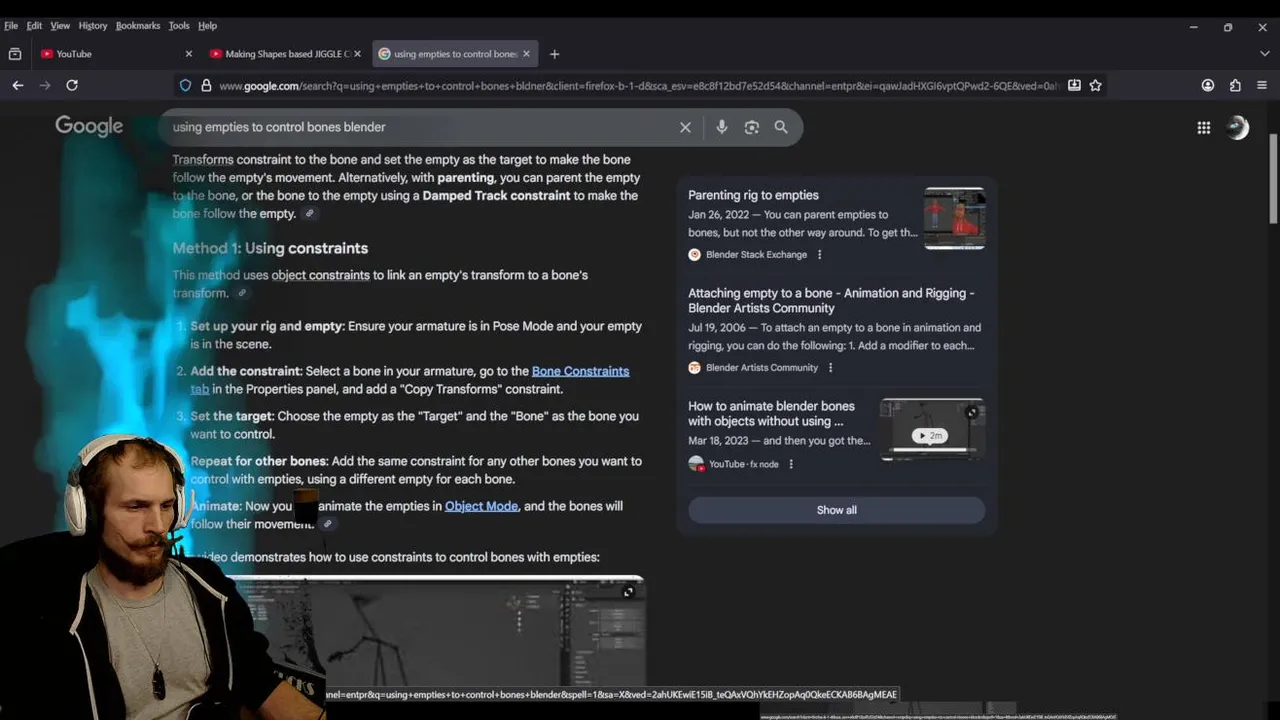
Task: Open the extensions puzzle icon
Action: pos(1235,86)
